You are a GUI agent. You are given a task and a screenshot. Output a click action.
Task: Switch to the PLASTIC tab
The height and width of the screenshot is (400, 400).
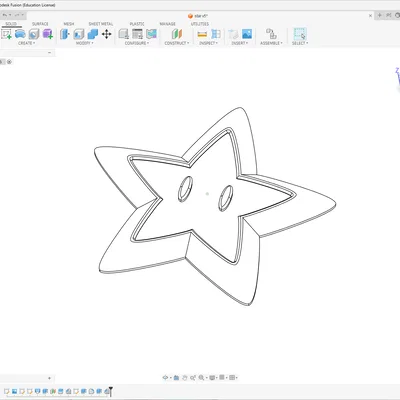tap(137, 24)
